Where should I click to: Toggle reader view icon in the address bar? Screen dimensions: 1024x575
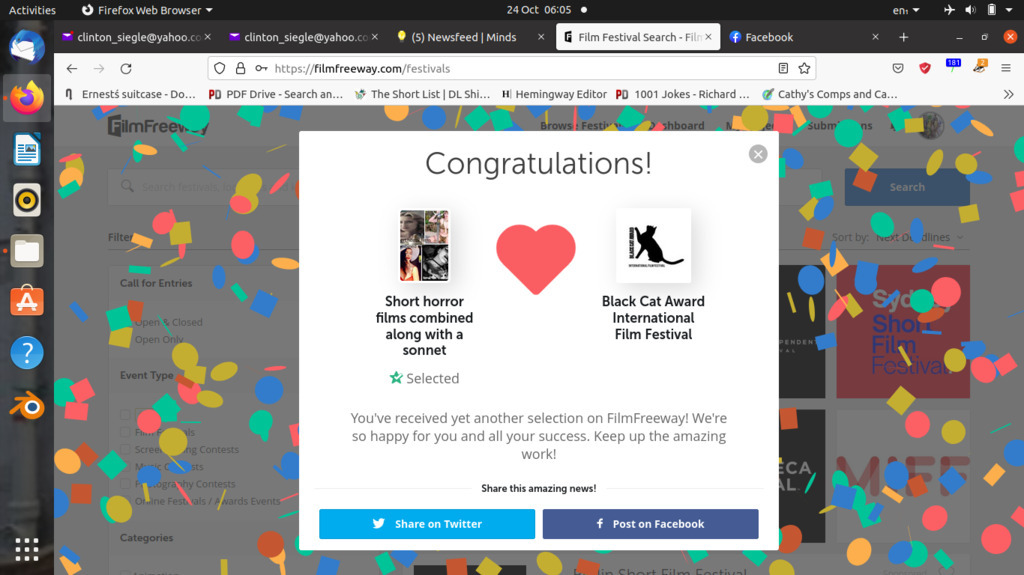point(783,69)
